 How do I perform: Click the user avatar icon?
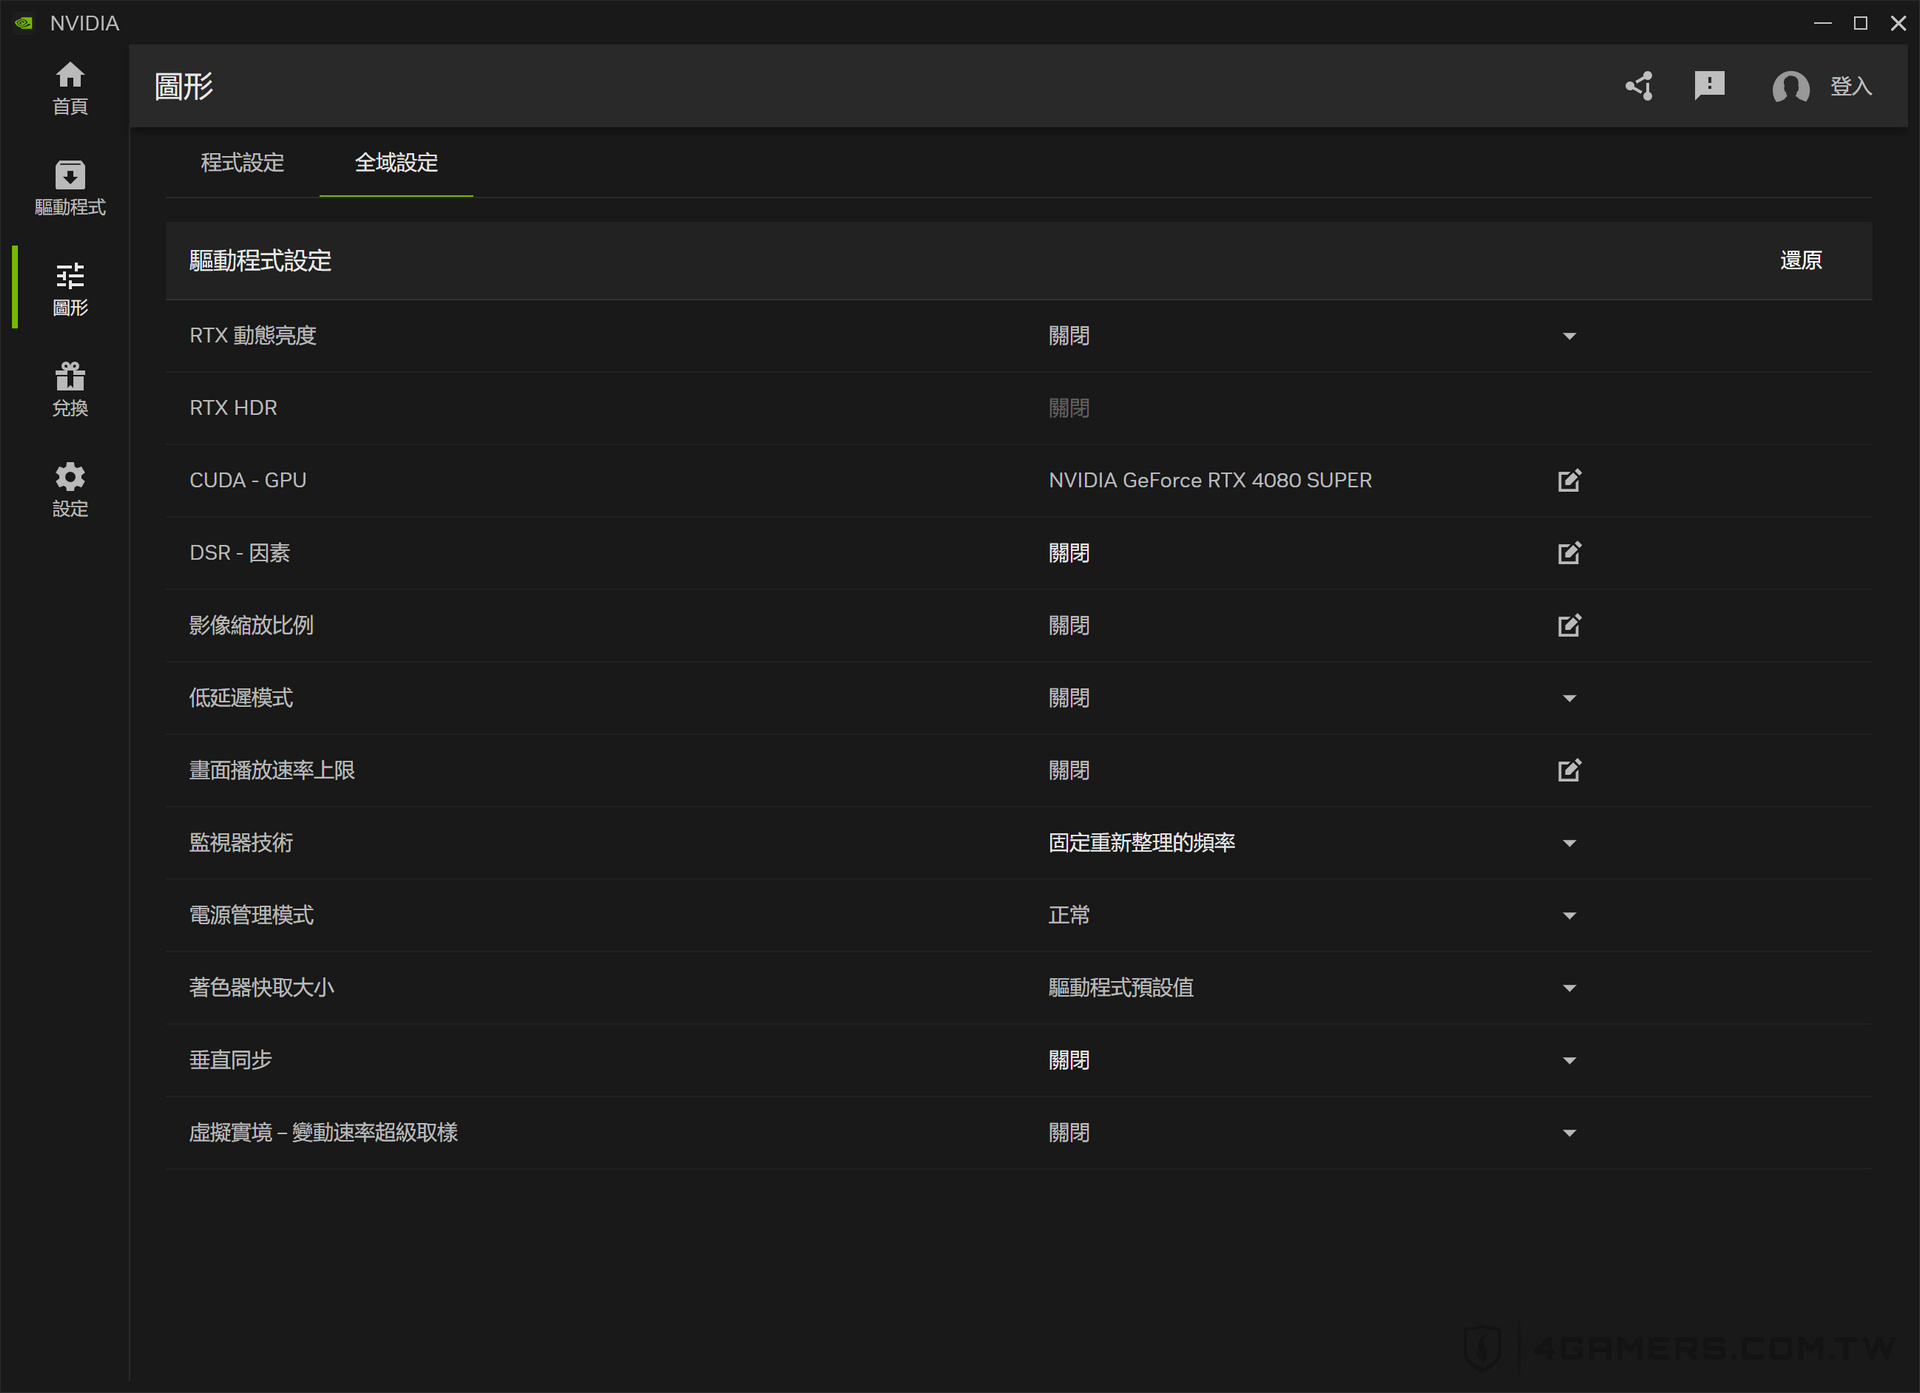coord(1790,87)
